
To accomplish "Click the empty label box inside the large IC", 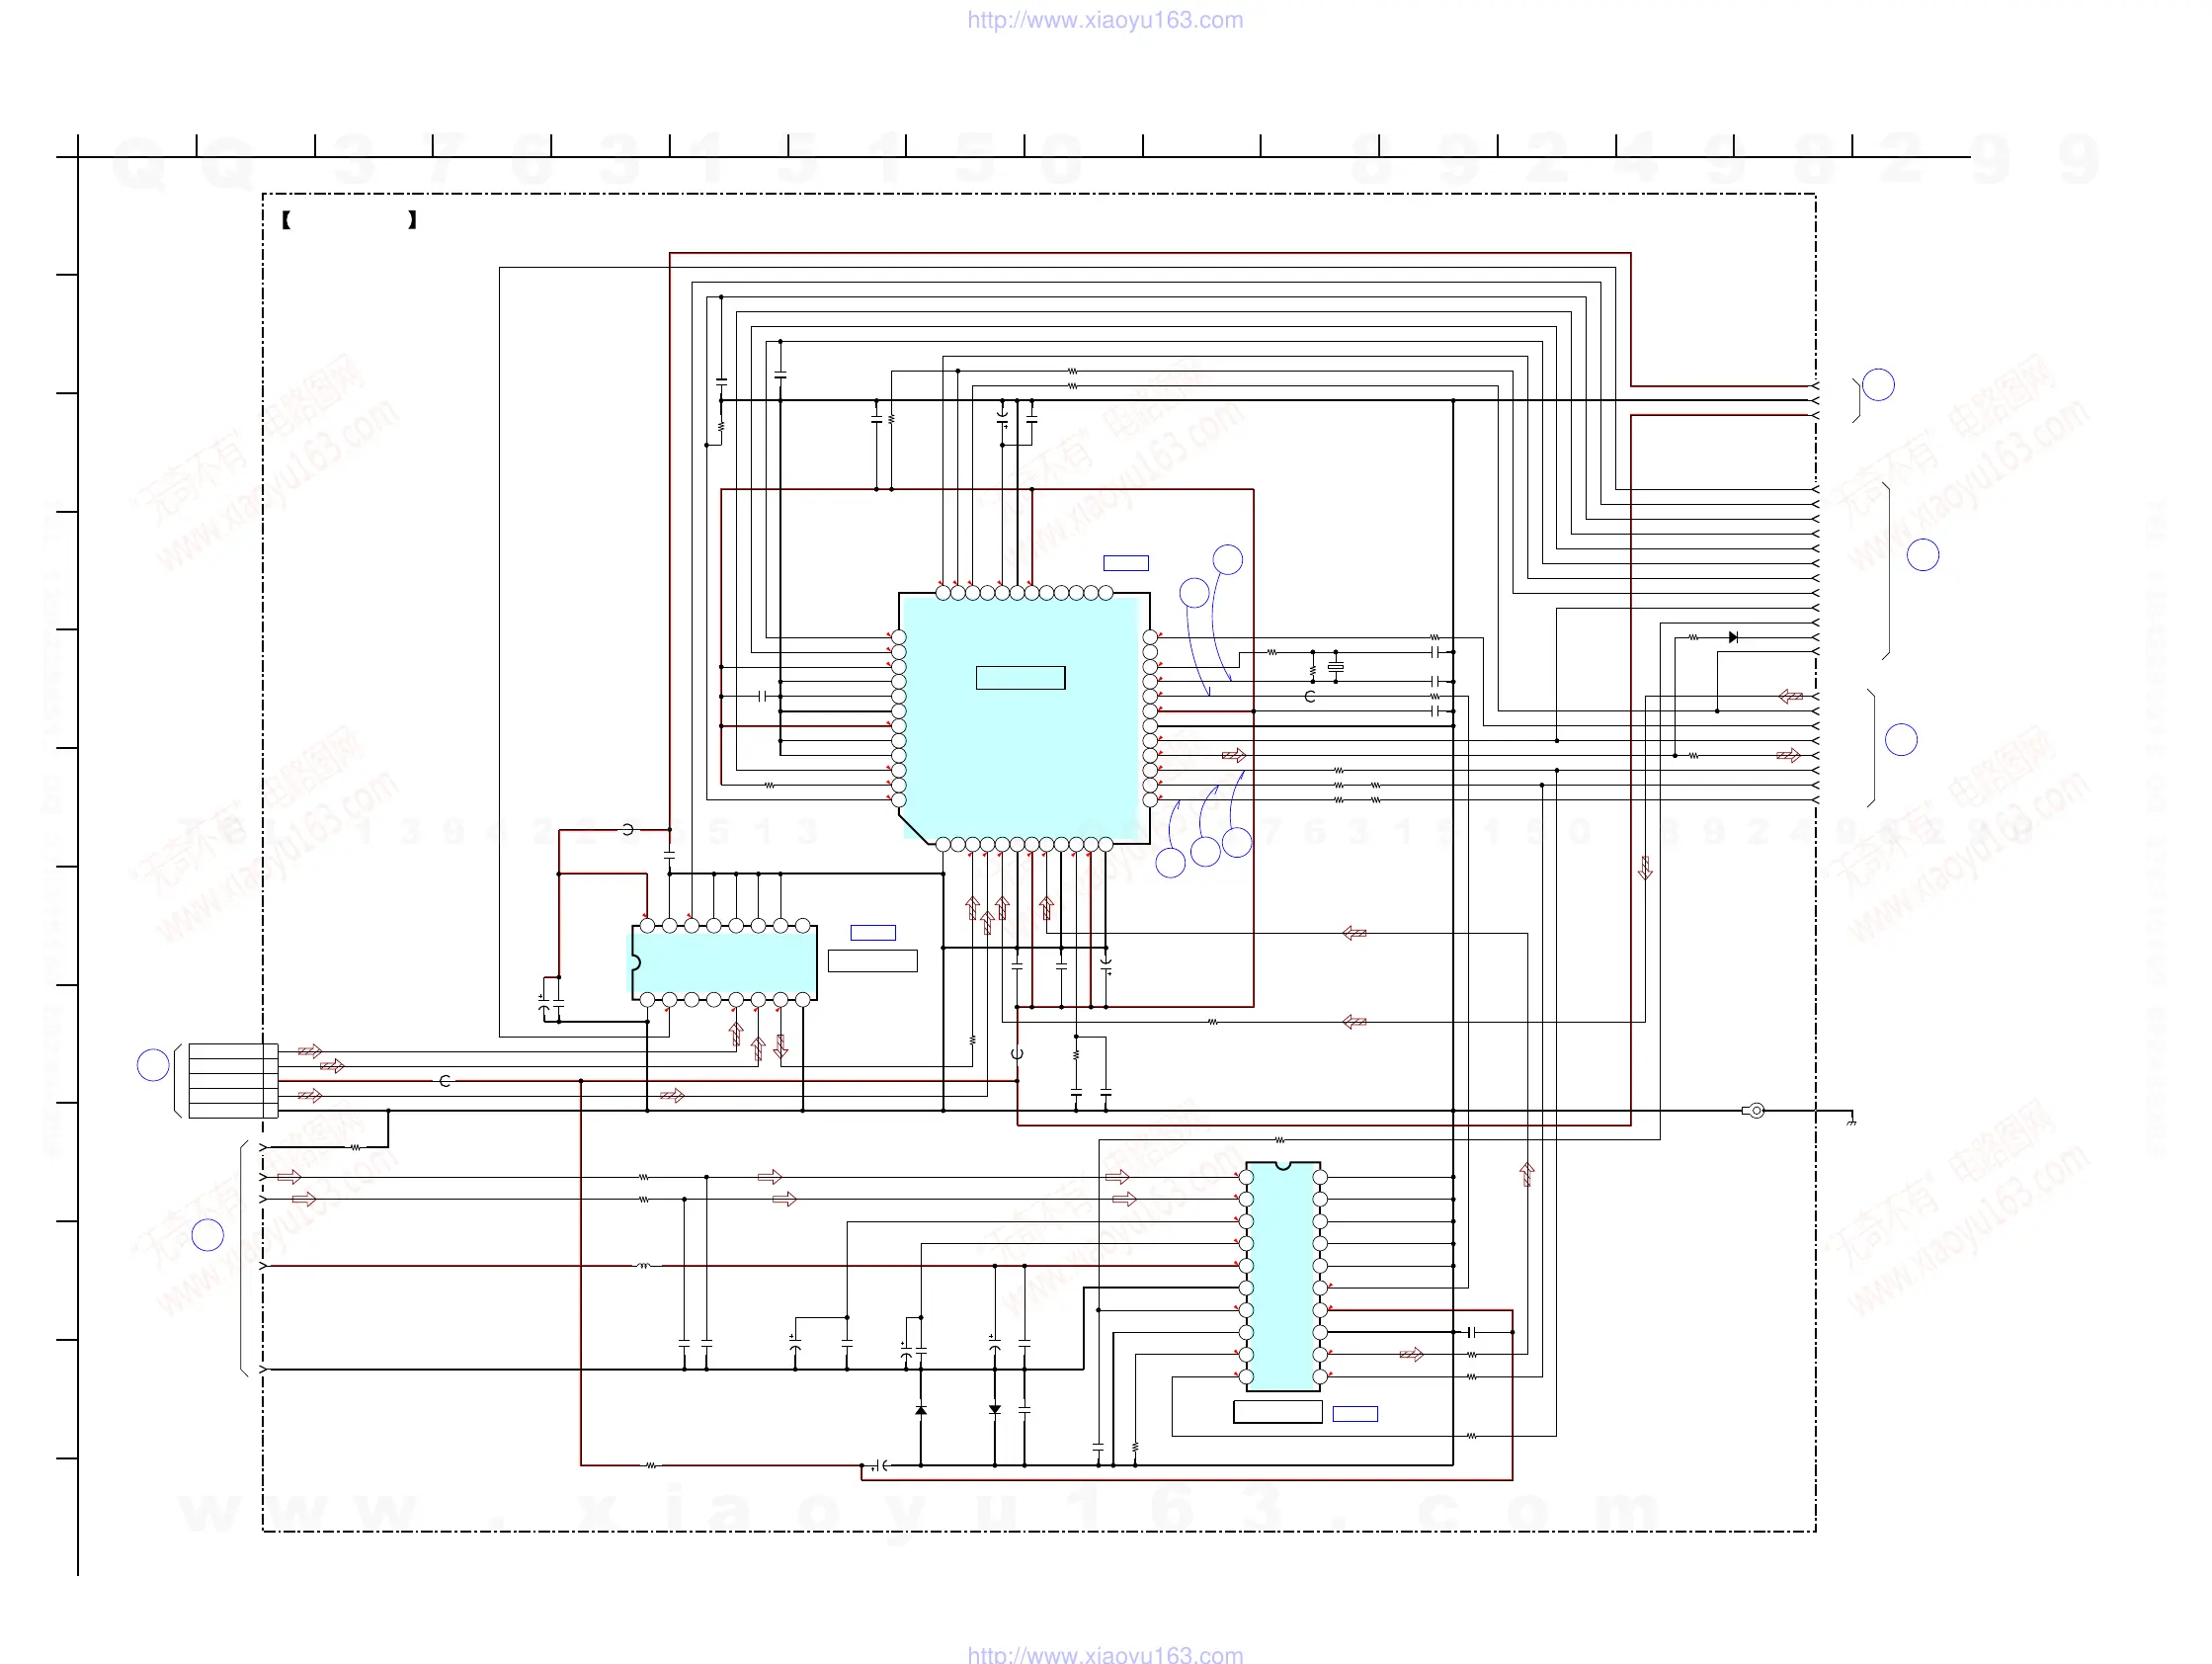I will [x=1020, y=678].
